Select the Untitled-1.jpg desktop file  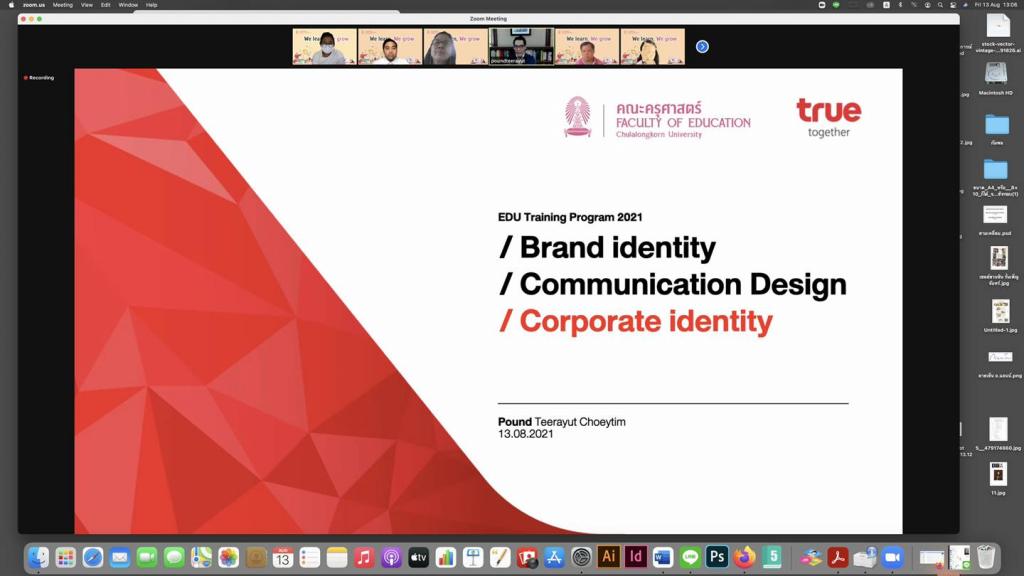(x=1000, y=316)
